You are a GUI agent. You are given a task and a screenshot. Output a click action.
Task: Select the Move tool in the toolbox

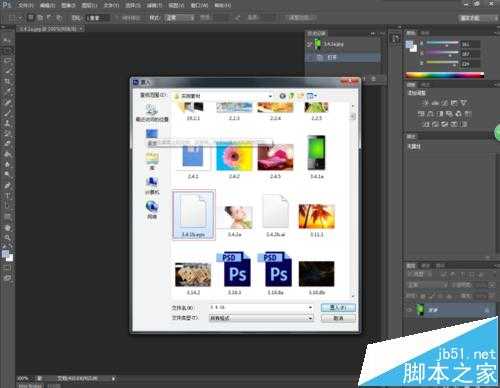point(7,40)
